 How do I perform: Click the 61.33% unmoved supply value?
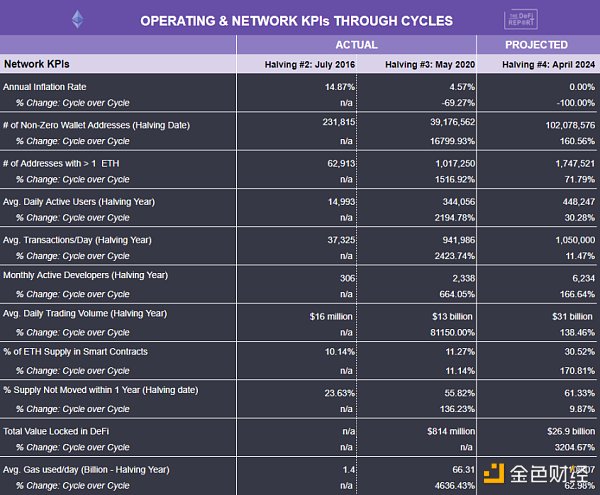coord(580,393)
